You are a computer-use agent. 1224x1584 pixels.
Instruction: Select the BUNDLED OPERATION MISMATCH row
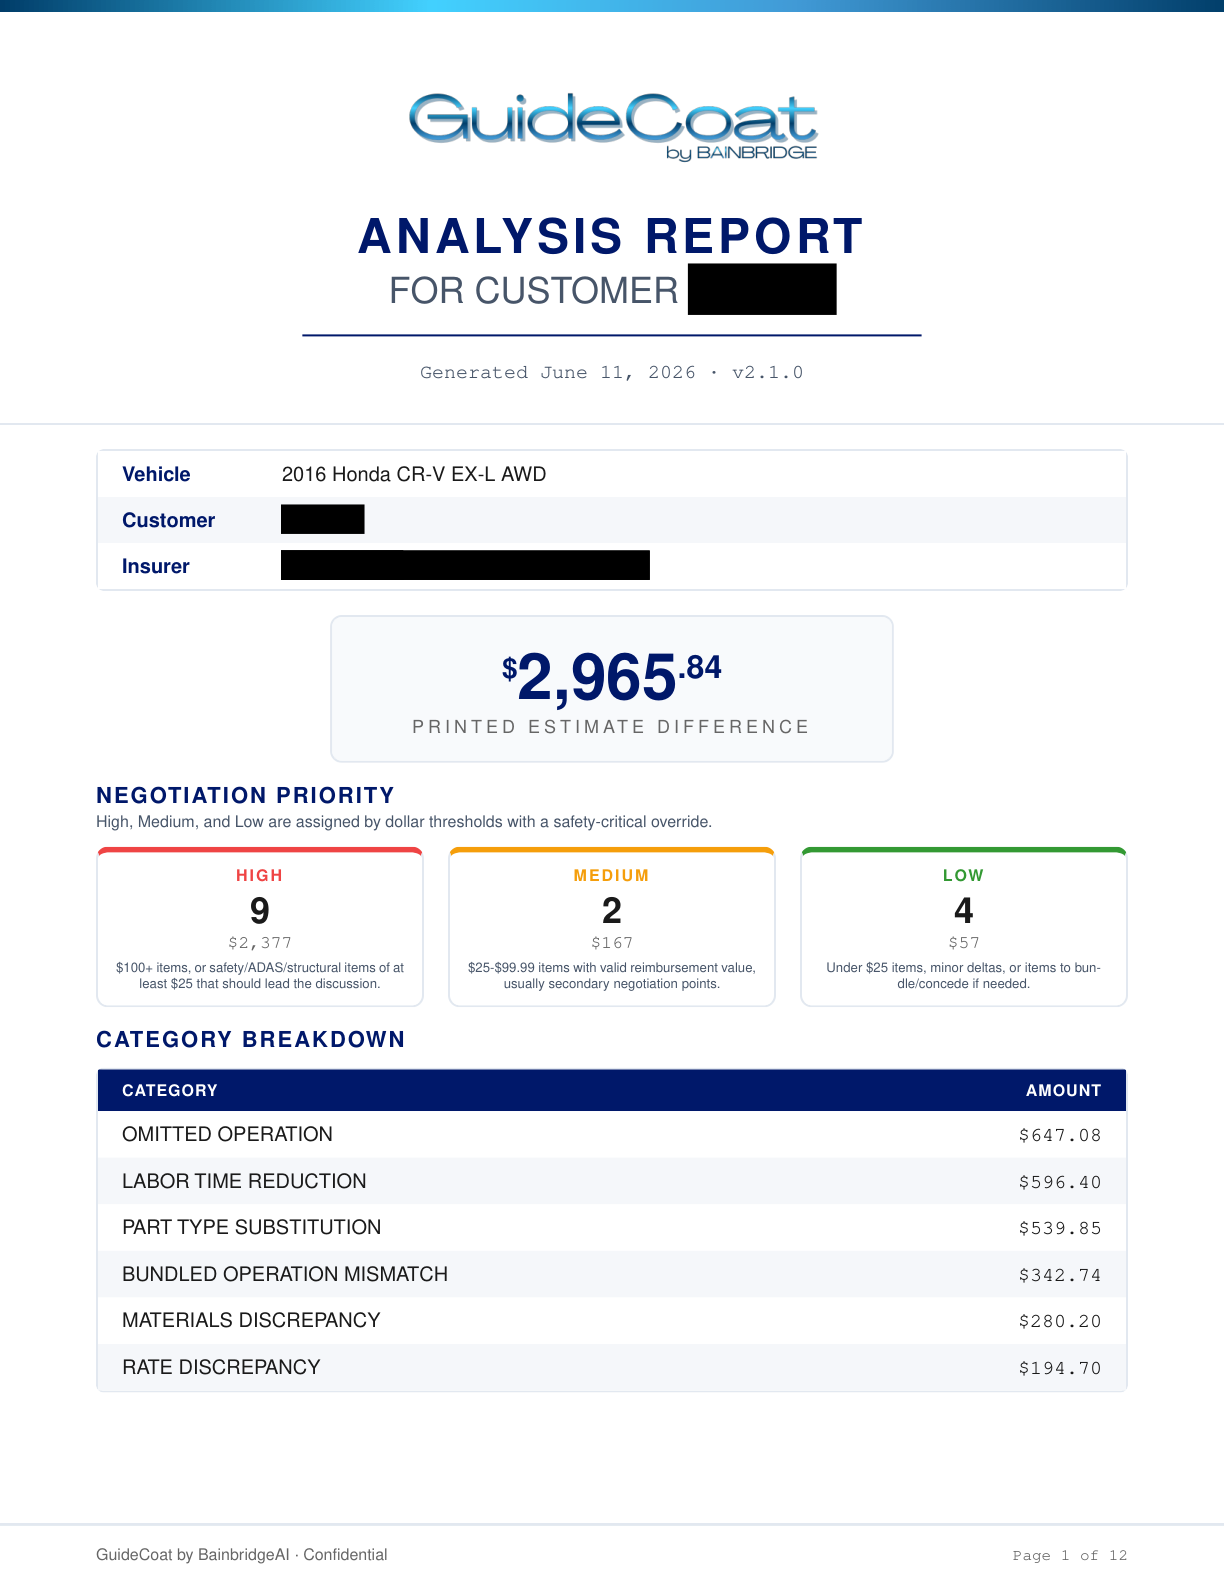(x=612, y=1274)
